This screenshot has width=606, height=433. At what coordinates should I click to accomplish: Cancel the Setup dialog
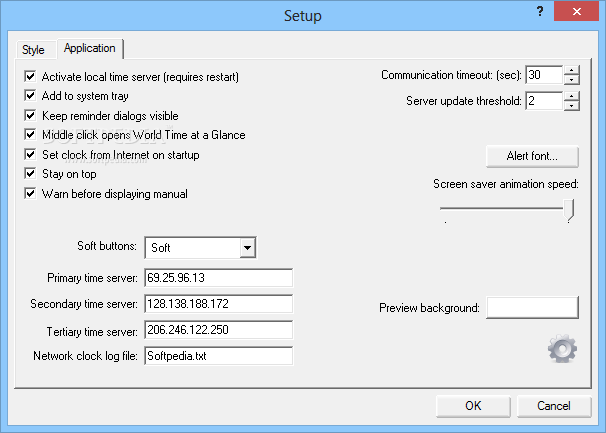click(553, 406)
